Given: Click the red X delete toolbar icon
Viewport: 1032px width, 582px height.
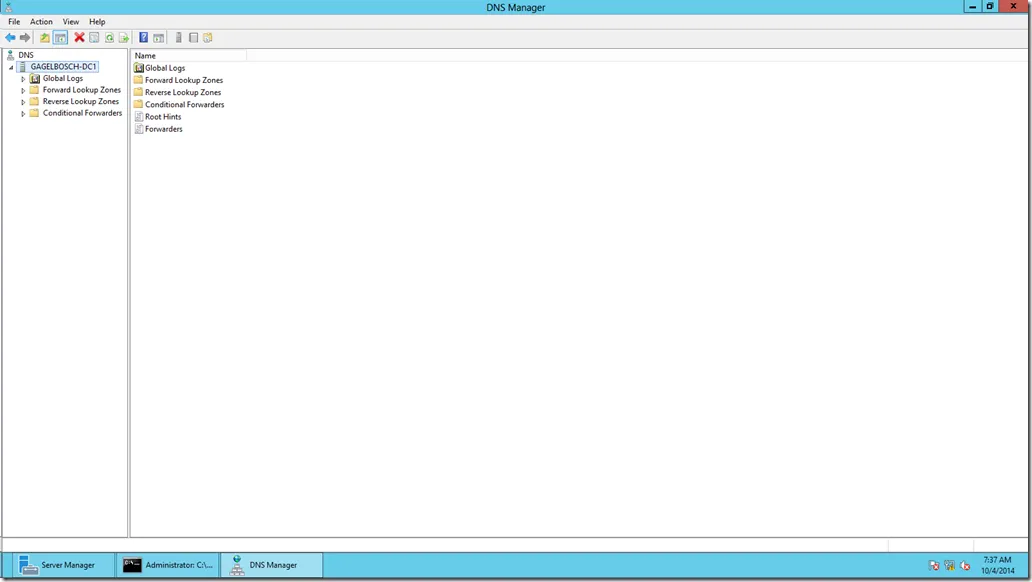Looking at the screenshot, I should click(79, 38).
